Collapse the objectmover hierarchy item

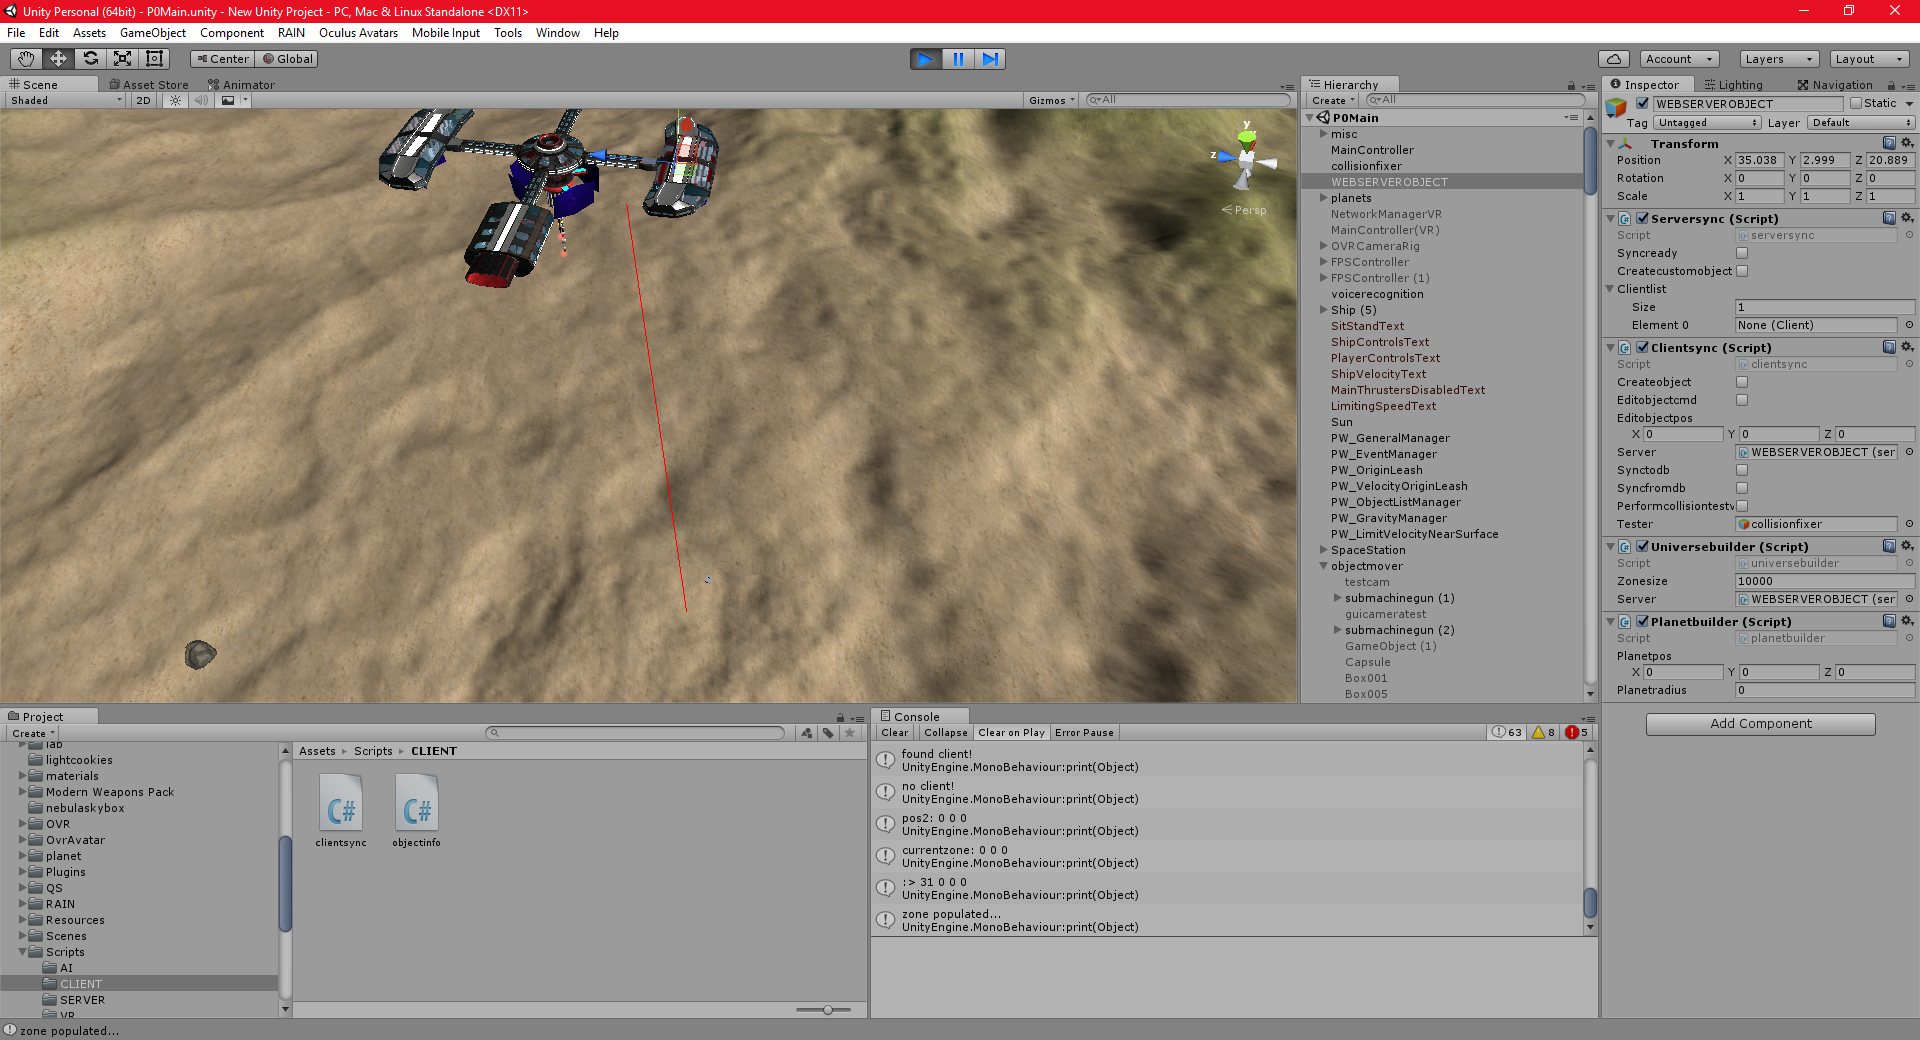coord(1323,566)
